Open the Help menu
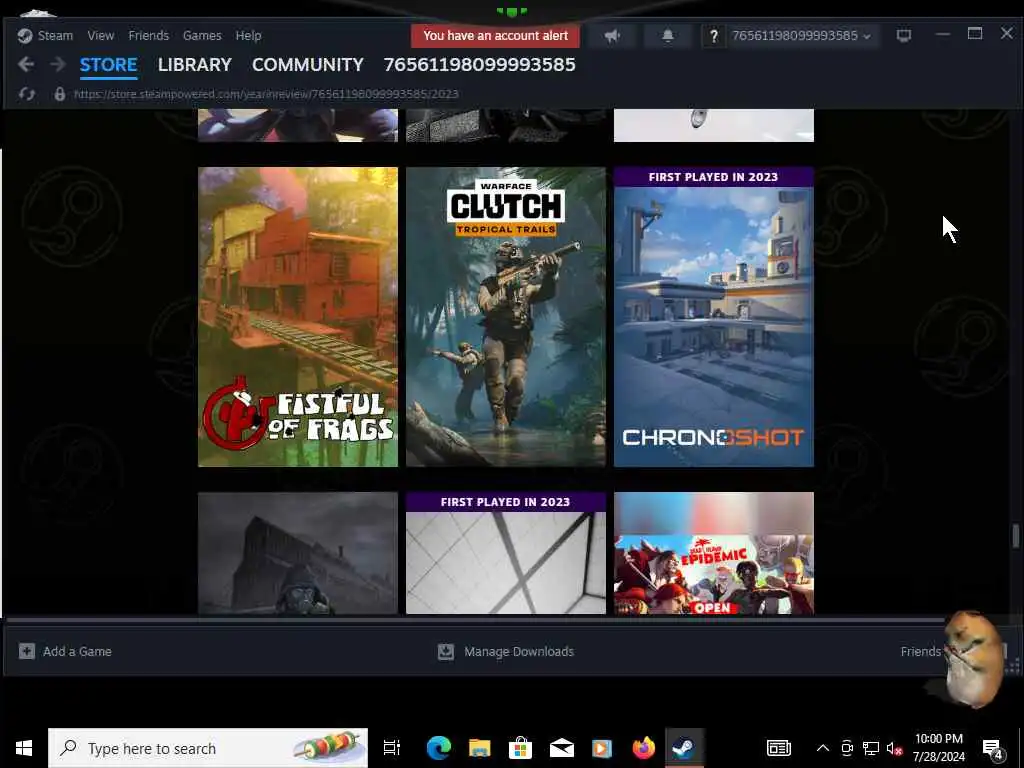 (x=248, y=35)
